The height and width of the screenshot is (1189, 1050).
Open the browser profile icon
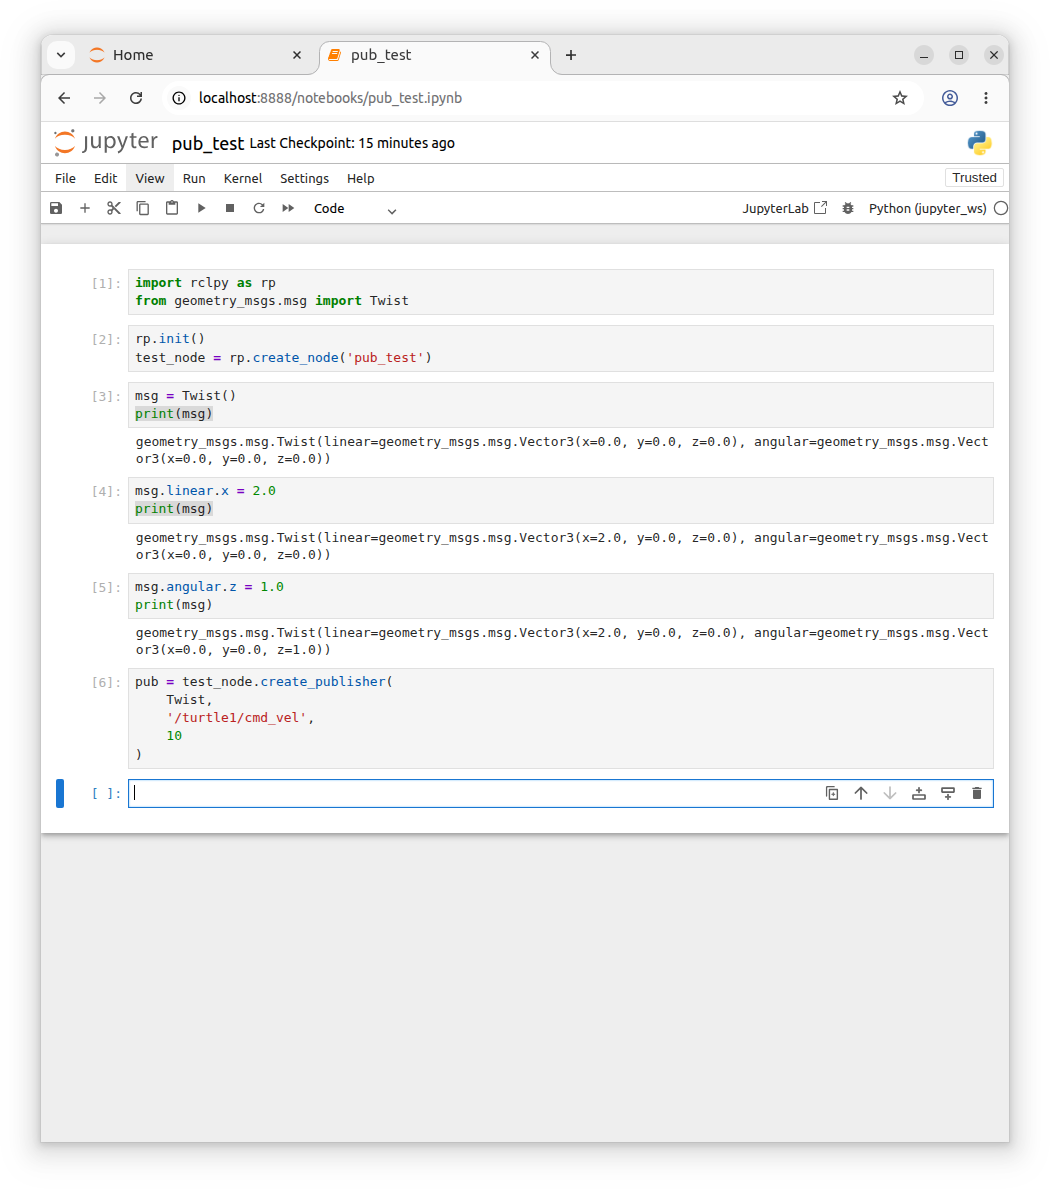coord(950,98)
